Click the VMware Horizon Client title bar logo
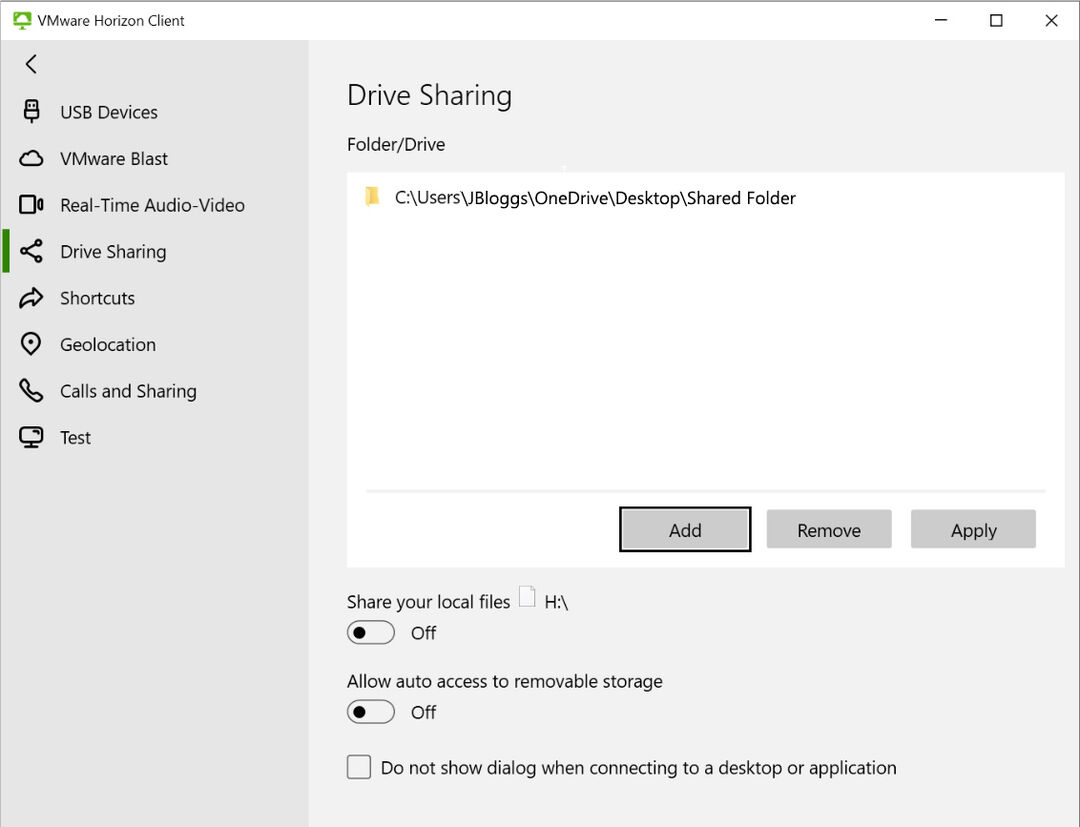Image resolution: width=1080 pixels, height=827 pixels. coord(22,20)
